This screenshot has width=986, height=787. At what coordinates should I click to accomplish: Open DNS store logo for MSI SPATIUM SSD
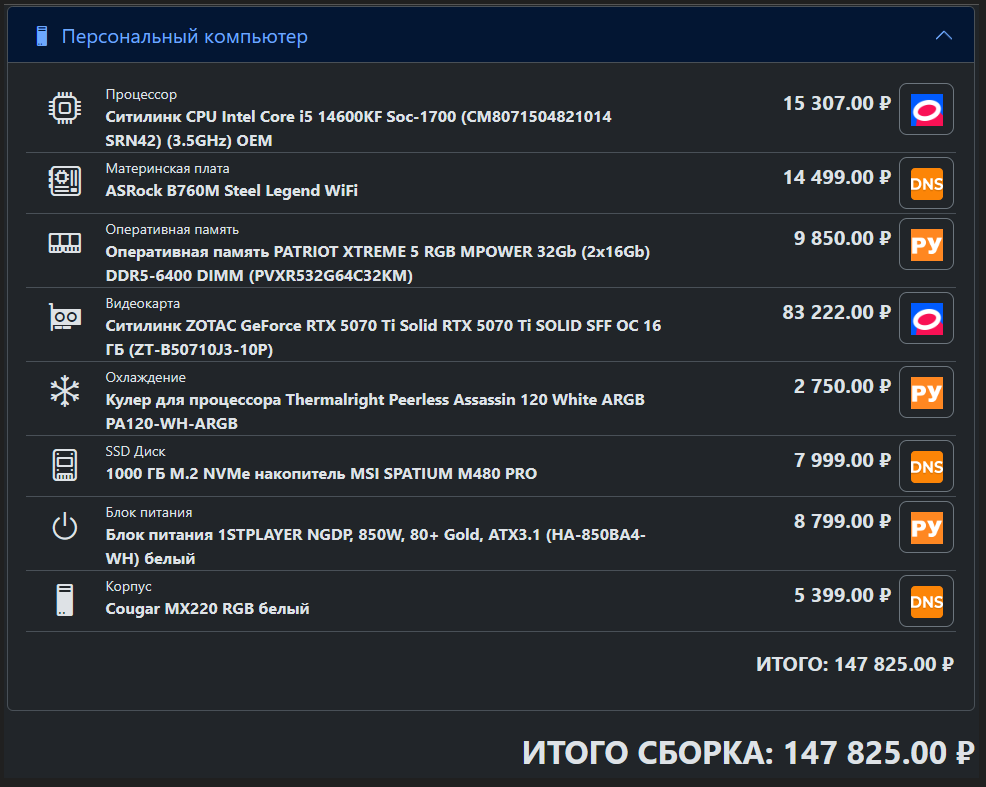tap(926, 466)
